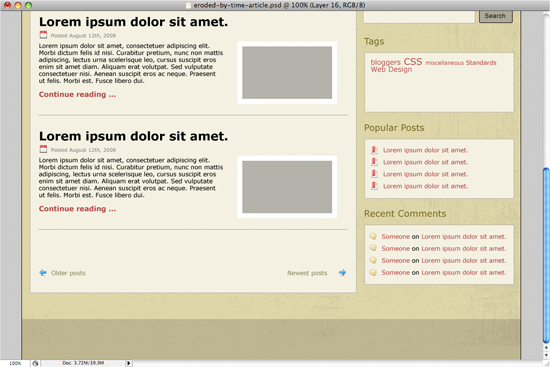Click the first post's Posted August 12th, 2008 date
The width and height of the screenshot is (550, 367).
(x=83, y=35)
